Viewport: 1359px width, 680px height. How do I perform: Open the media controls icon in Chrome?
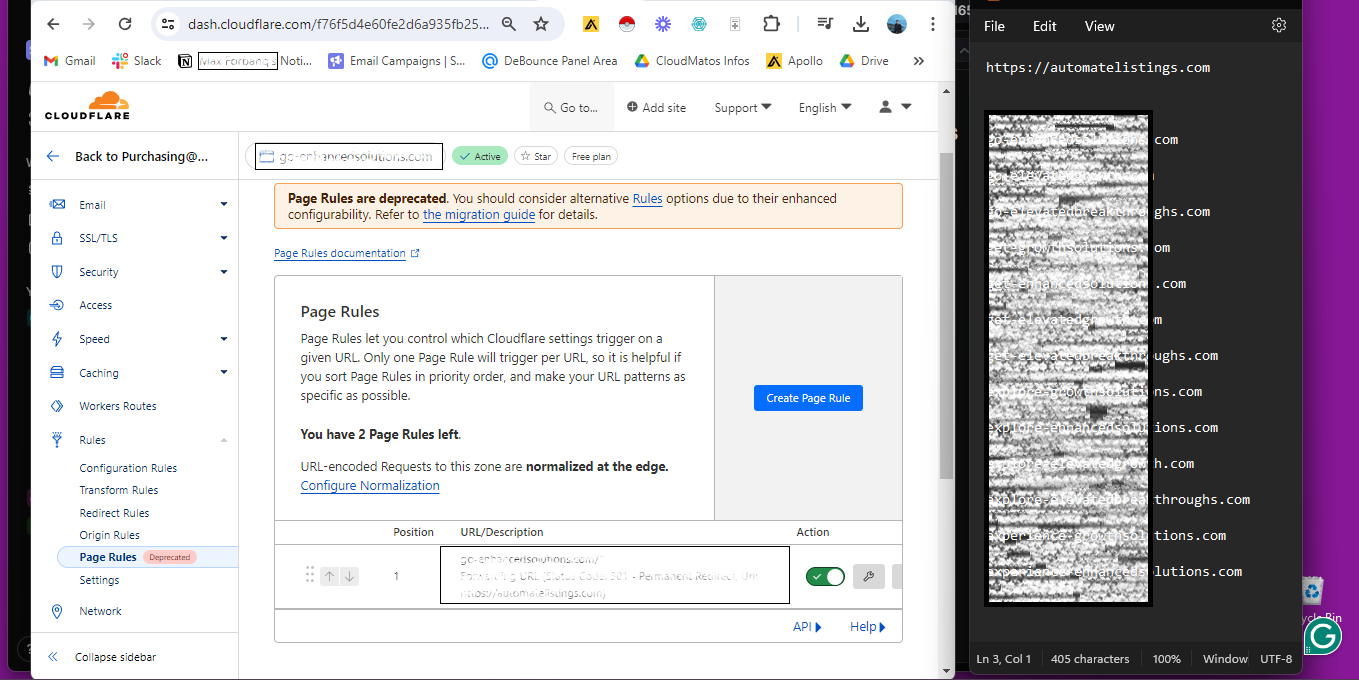pyautogui.click(x=825, y=24)
